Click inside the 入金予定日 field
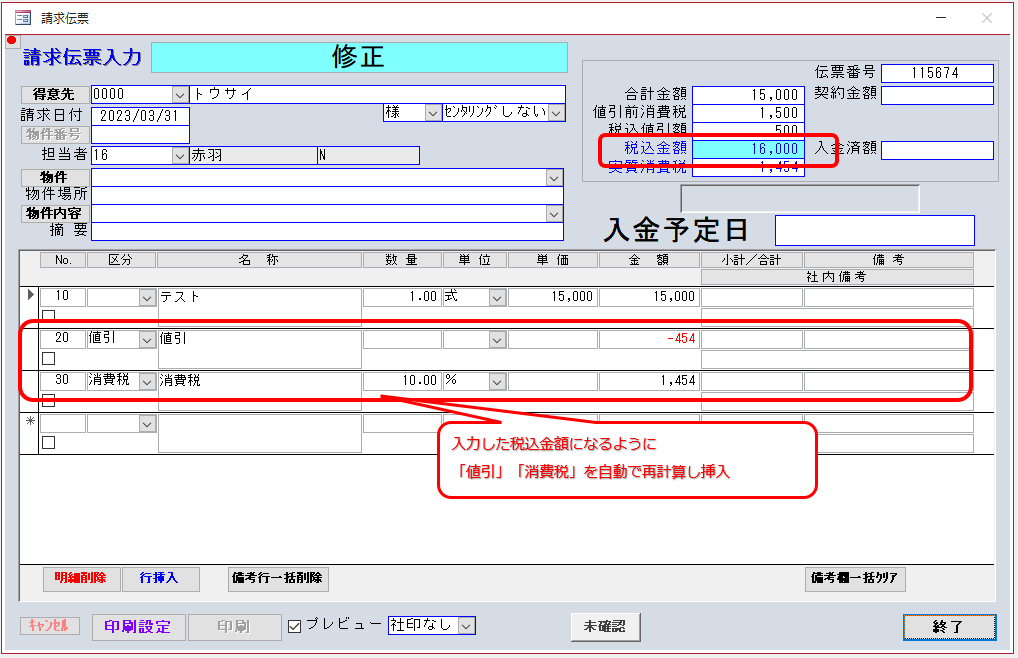 tap(875, 231)
